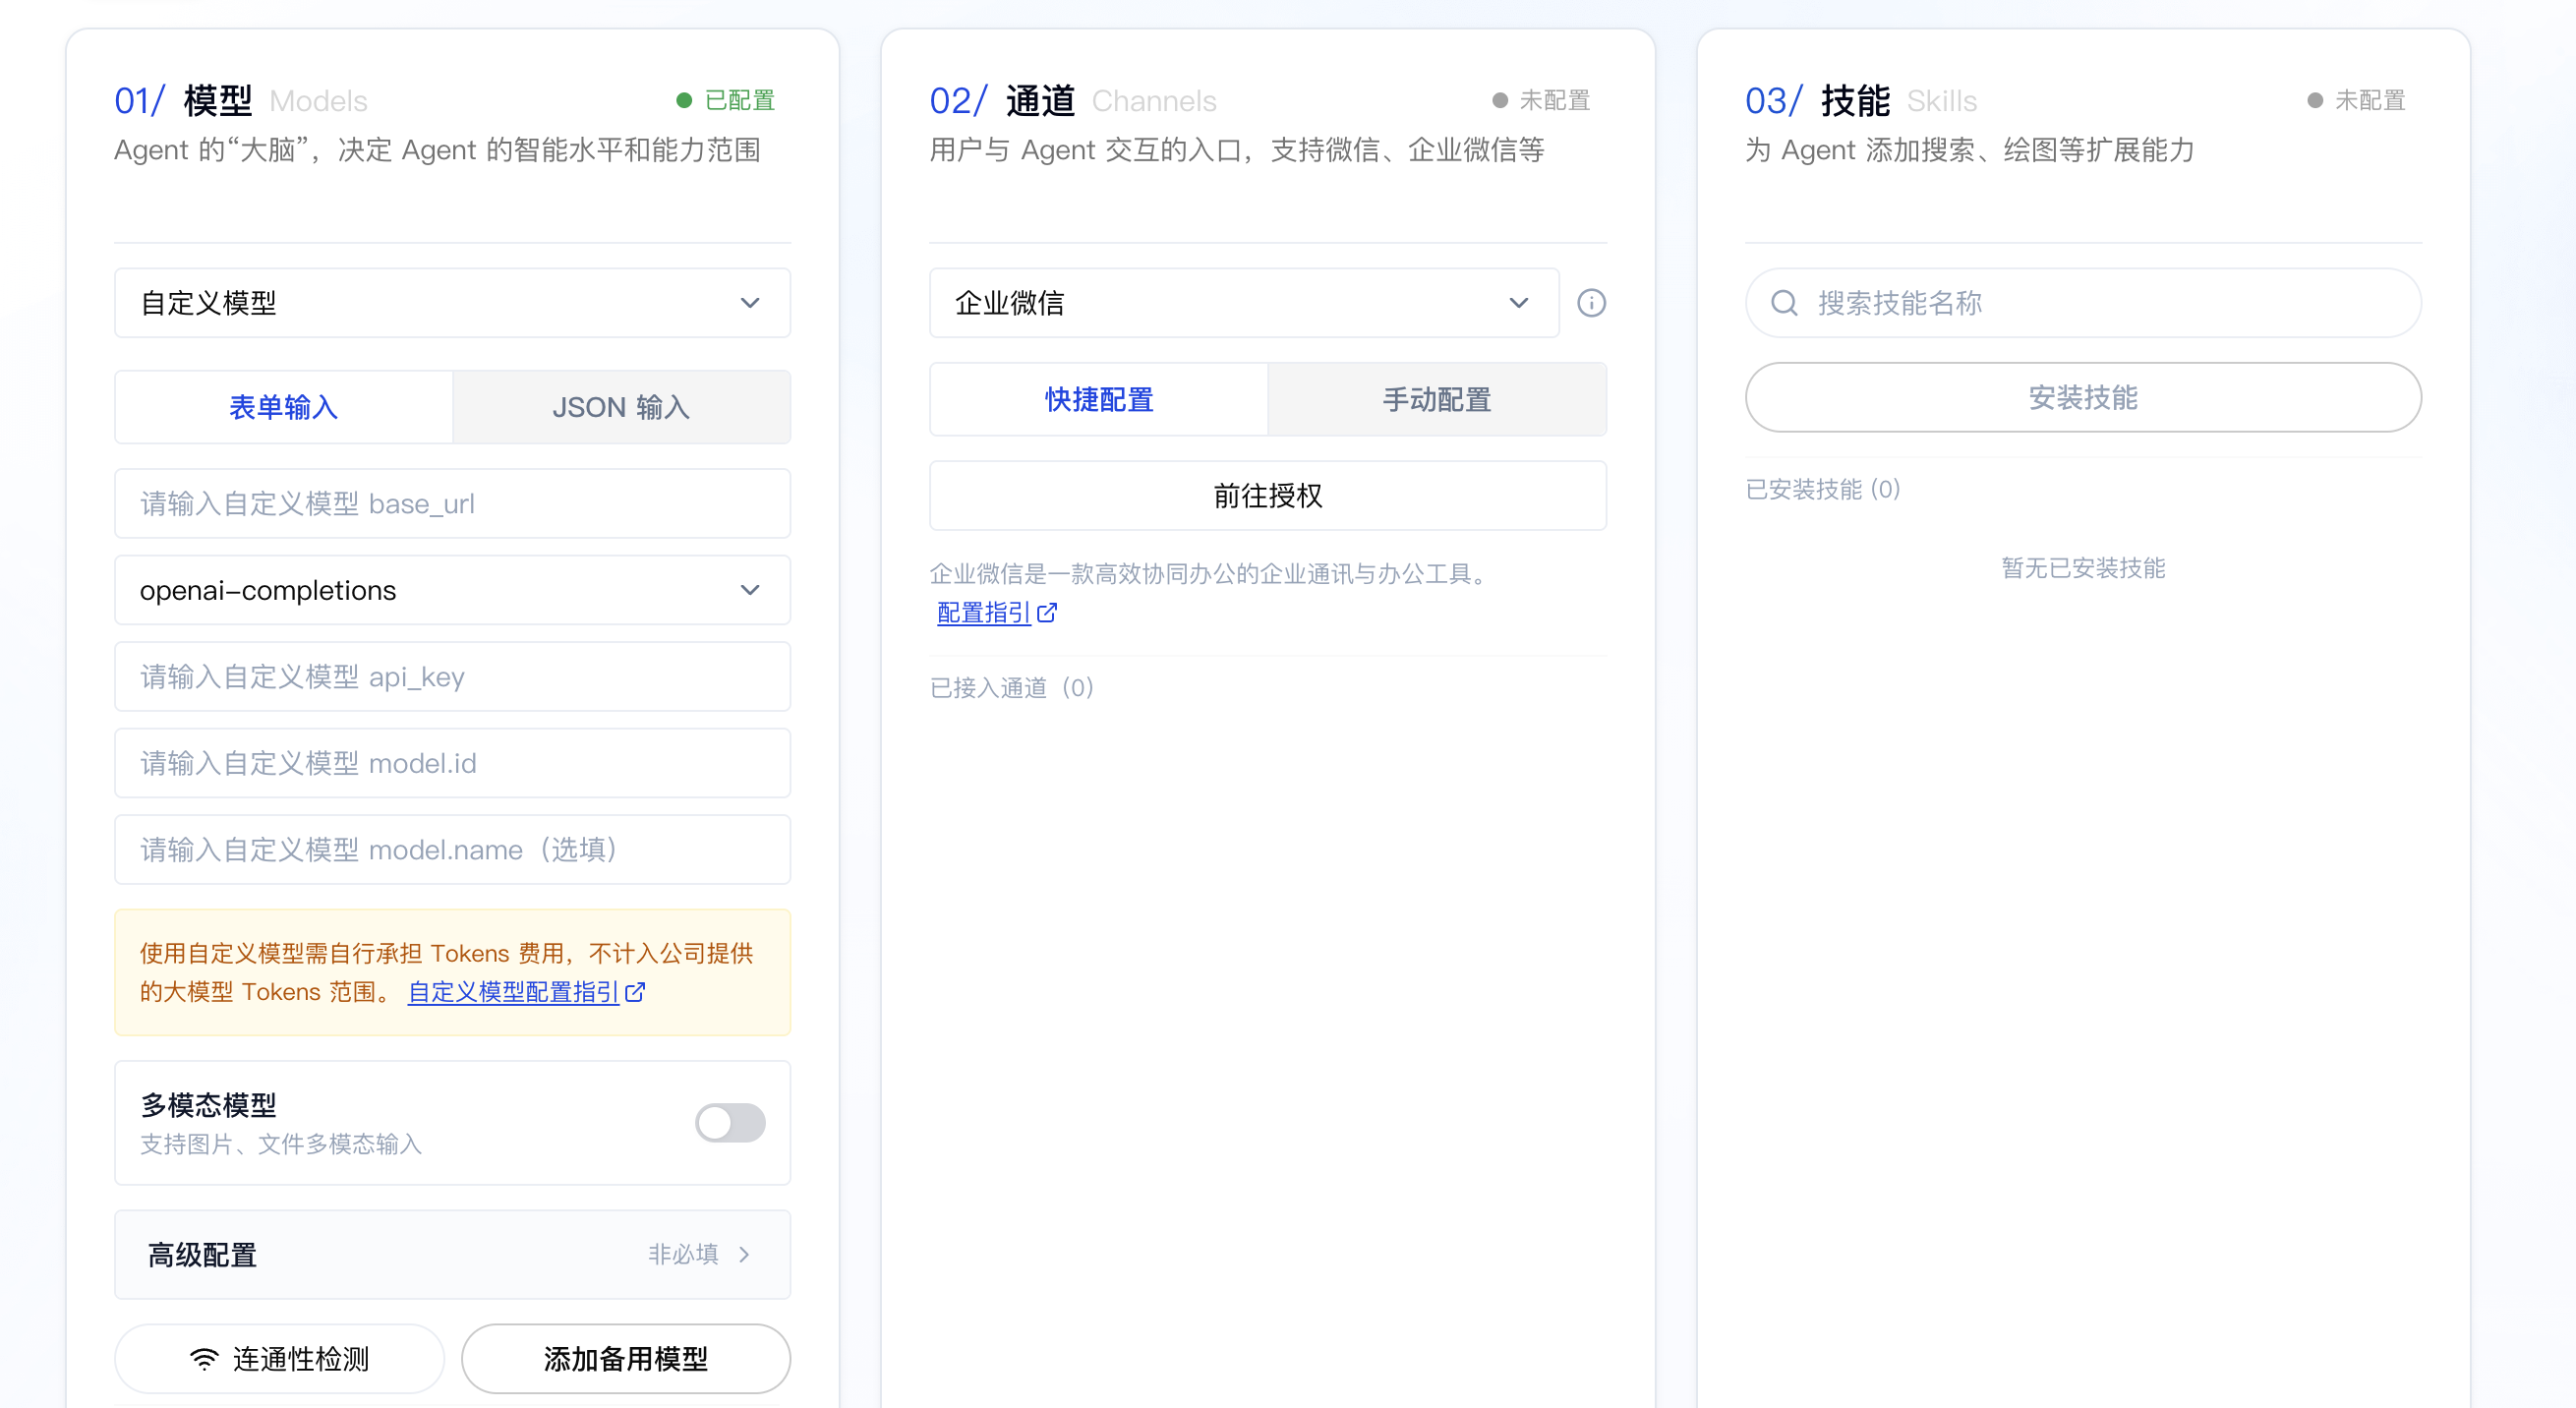Screen dimensions: 2576x1408
Task: Focus the model.id input field
Action: (453, 764)
